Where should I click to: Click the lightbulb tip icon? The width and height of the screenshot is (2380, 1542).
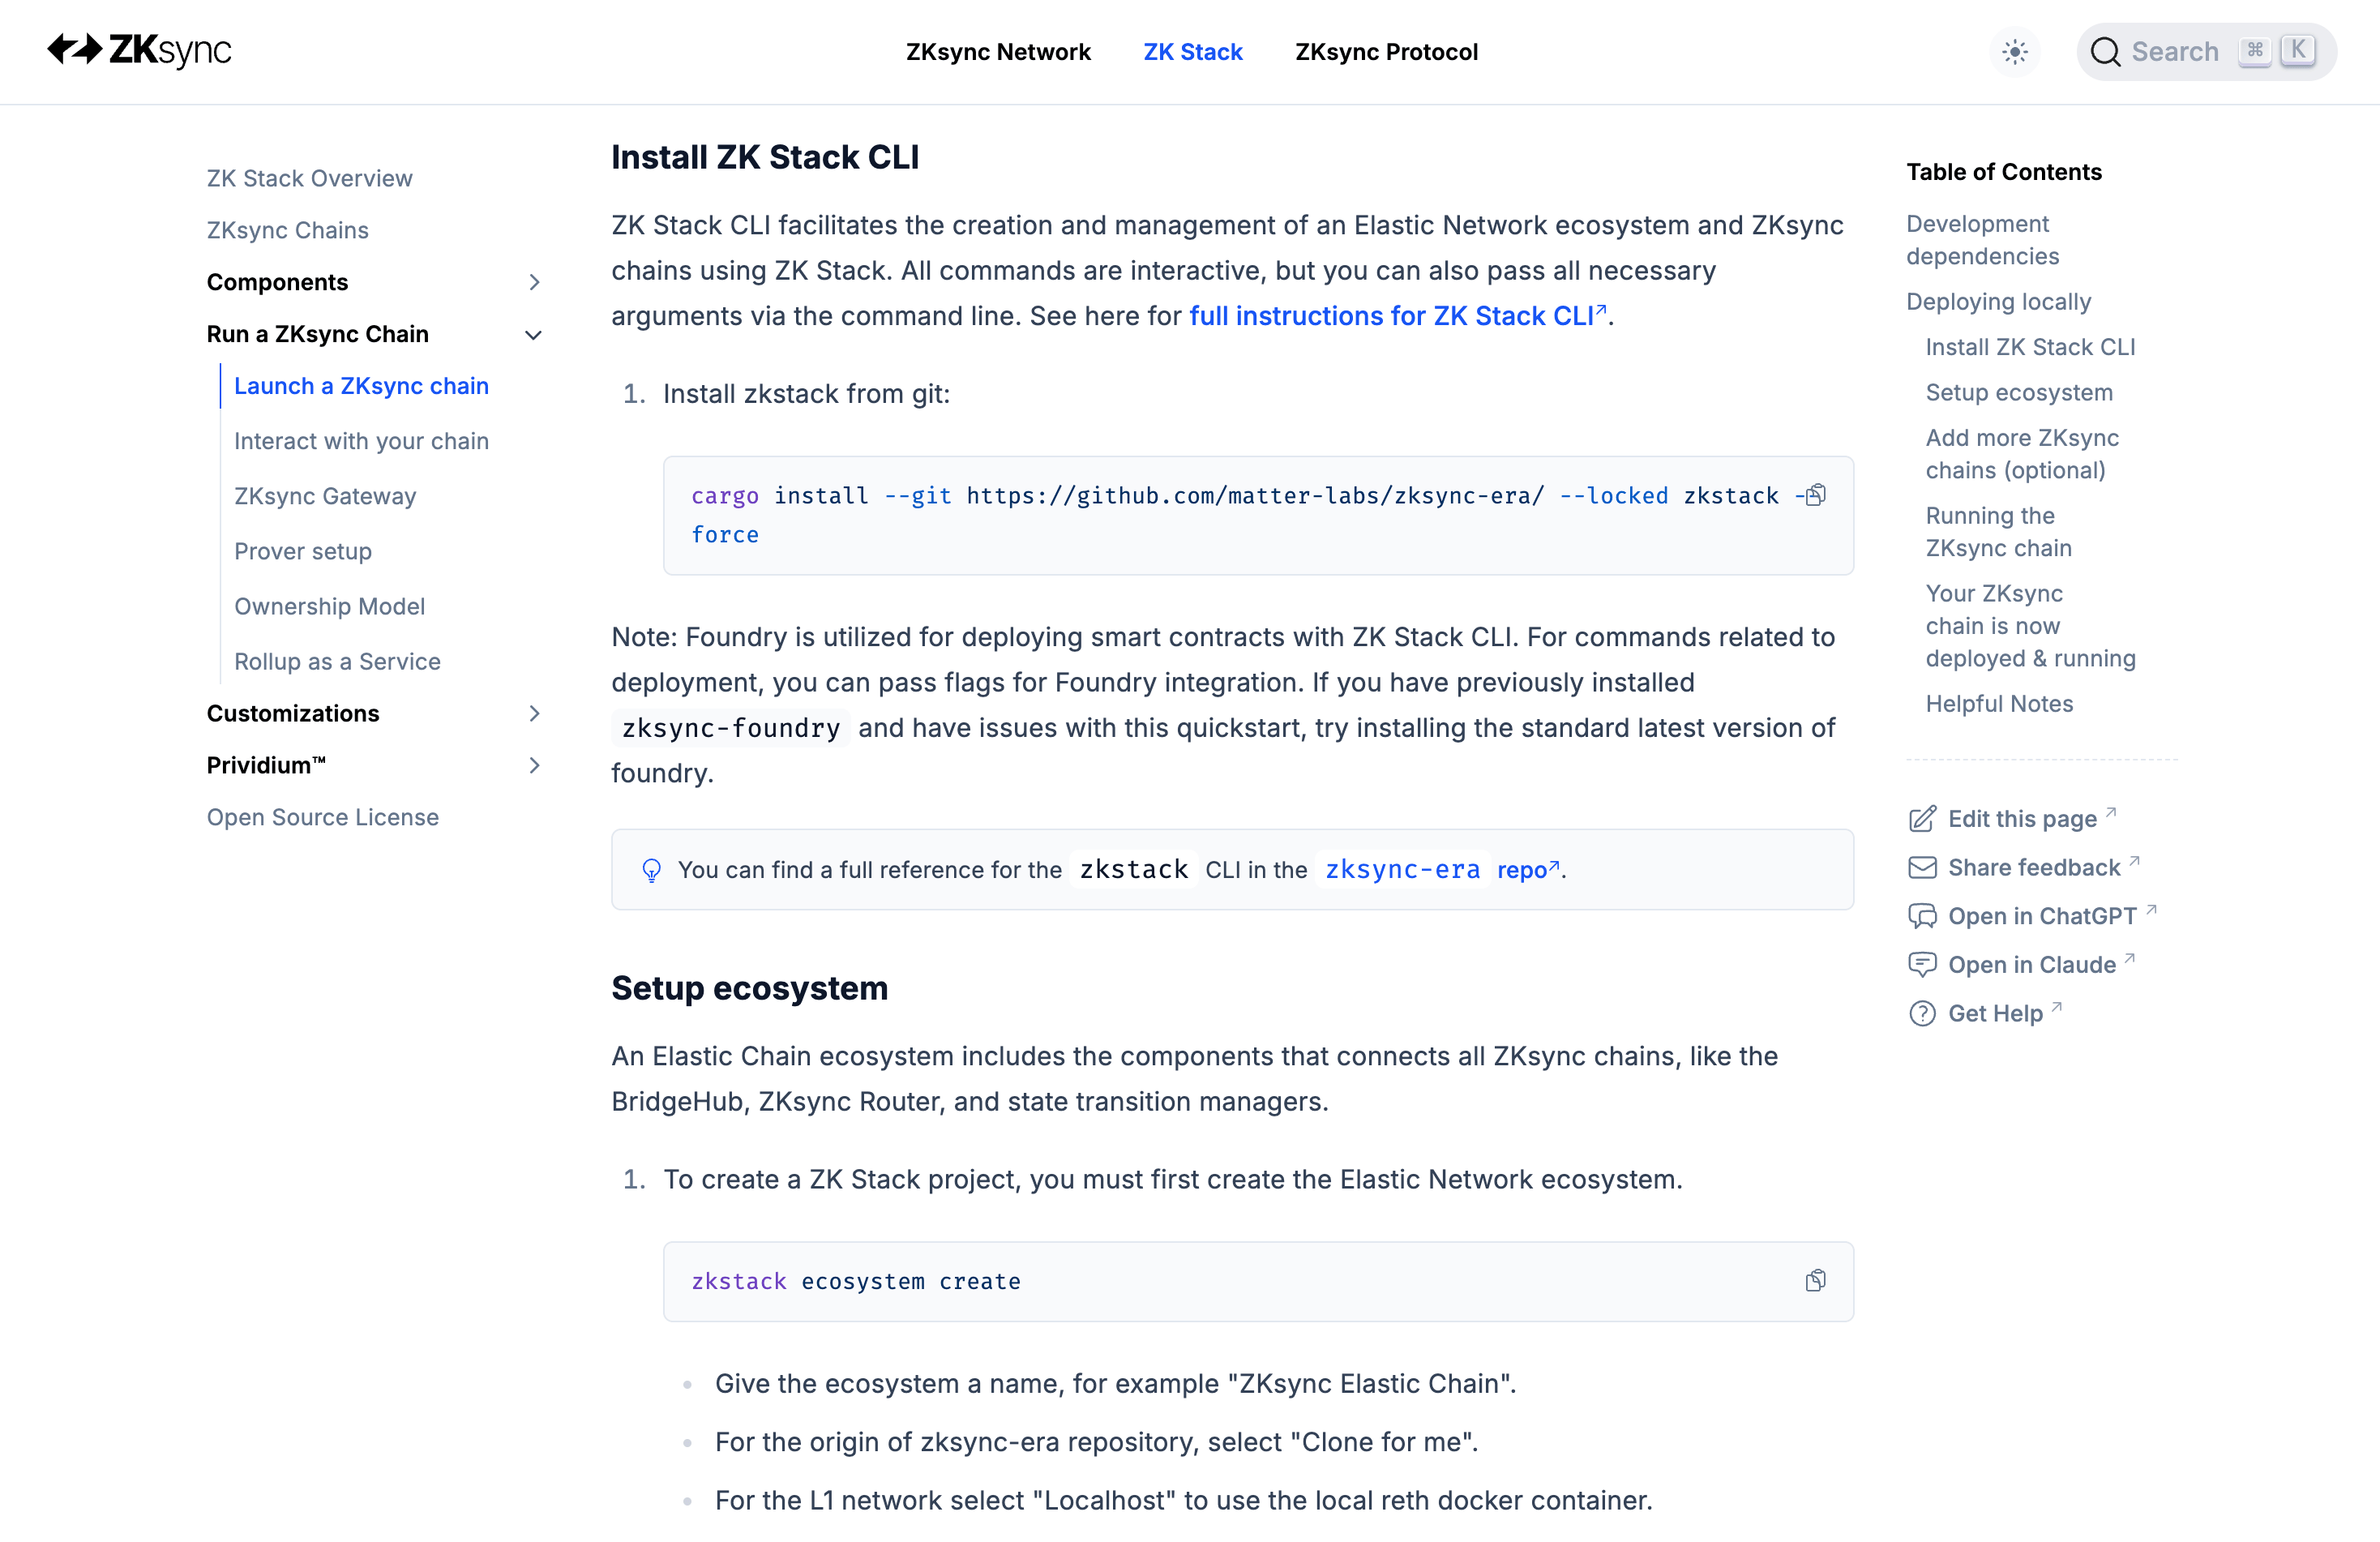click(x=651, y=870)
